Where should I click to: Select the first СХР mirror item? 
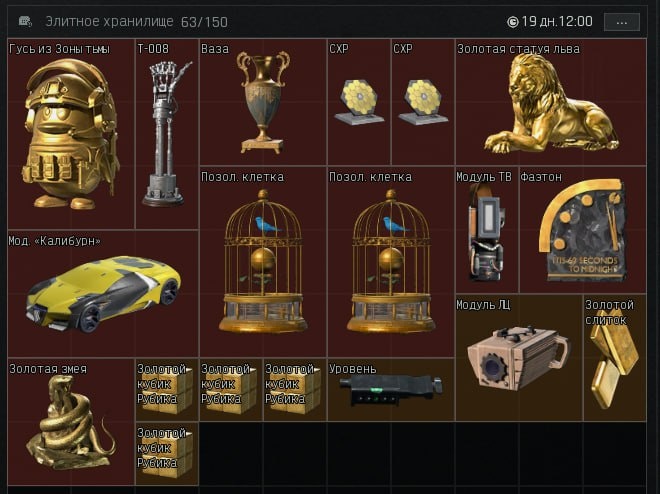[x=359, y=102]
